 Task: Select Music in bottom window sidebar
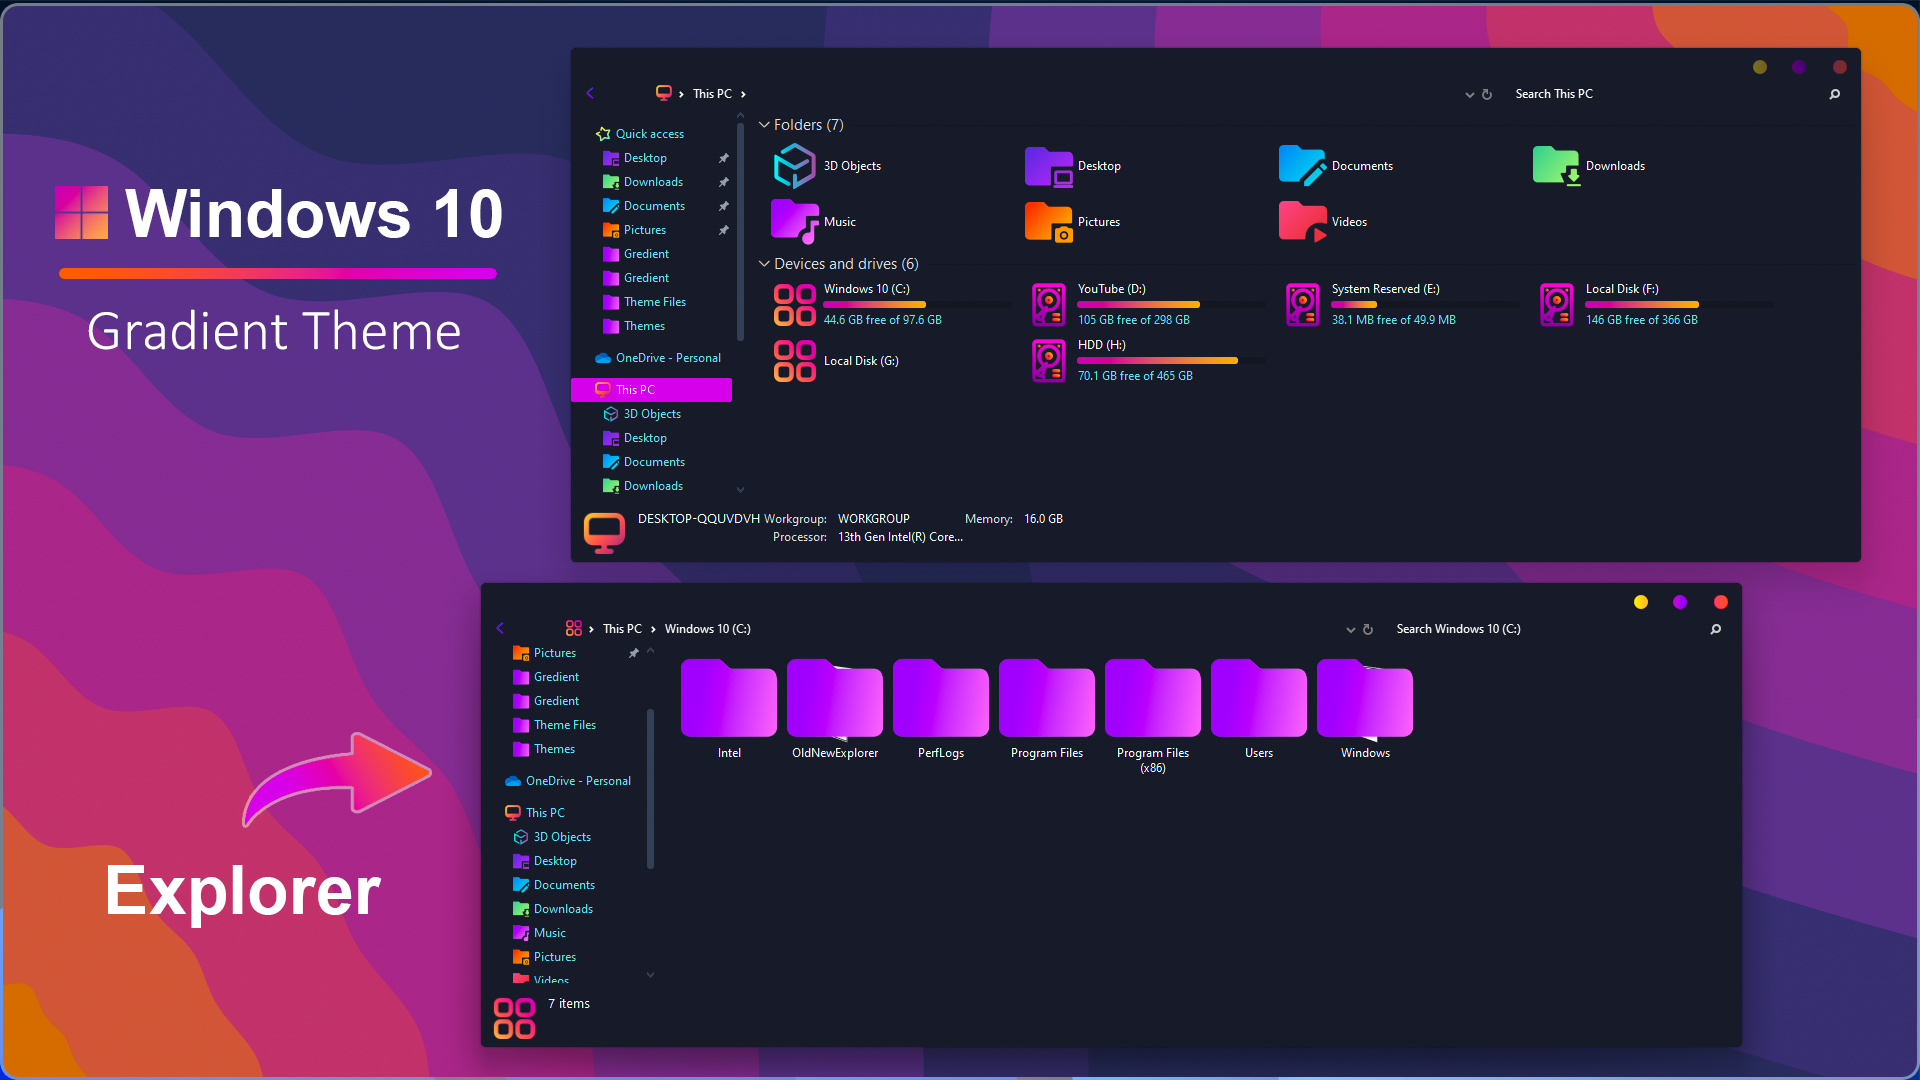(x=549, y=933)
